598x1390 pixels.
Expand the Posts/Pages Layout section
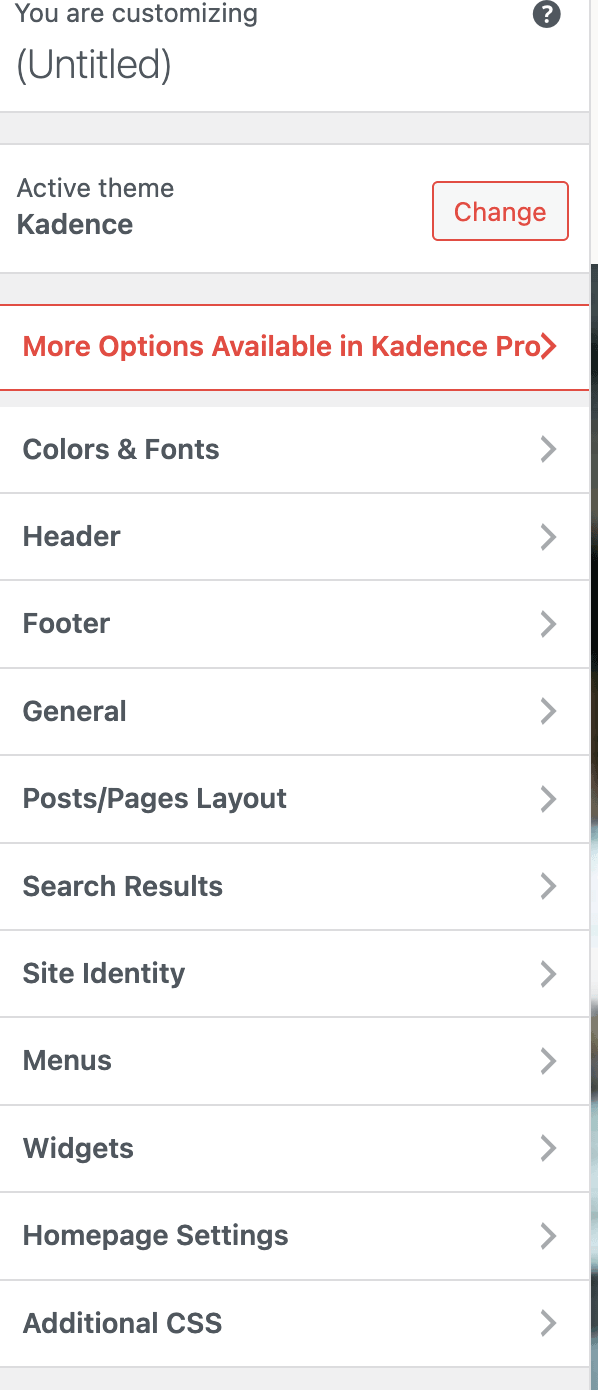pos(295,799)
